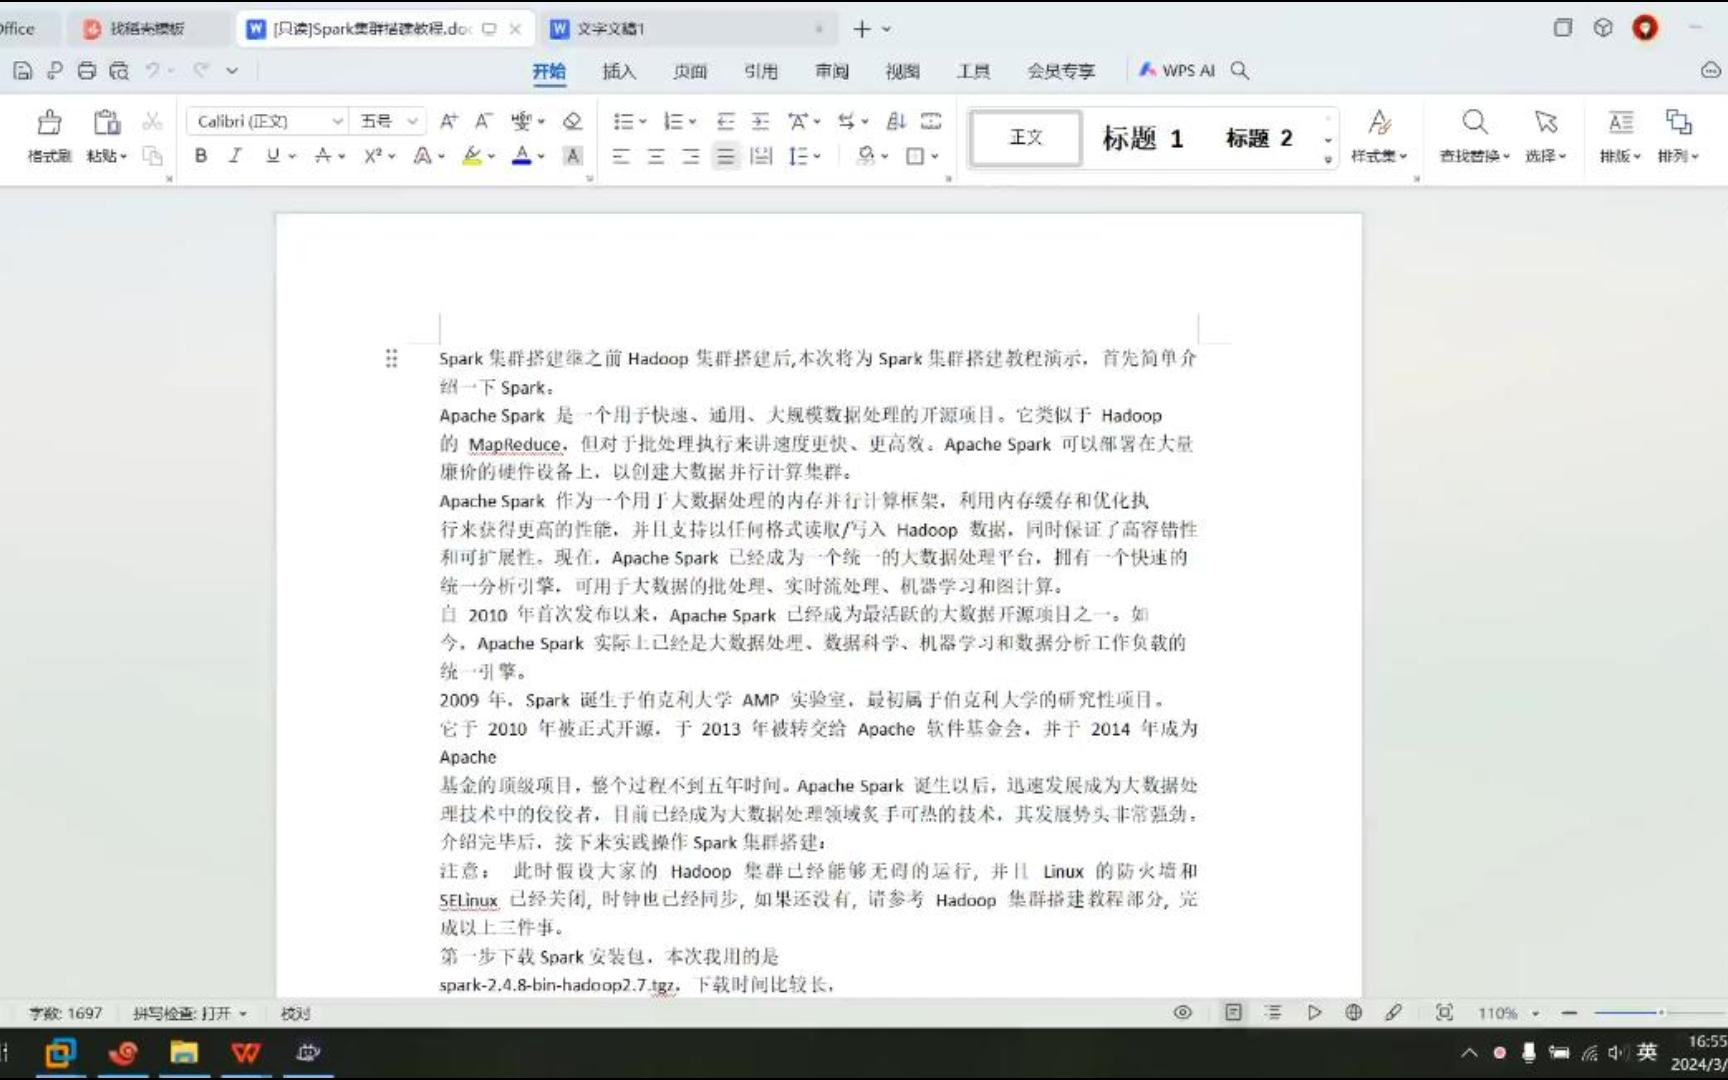Click the Print icon in quick toolbar
The width and height of the screenshot is (1728, 1080).
coord(87,70)
